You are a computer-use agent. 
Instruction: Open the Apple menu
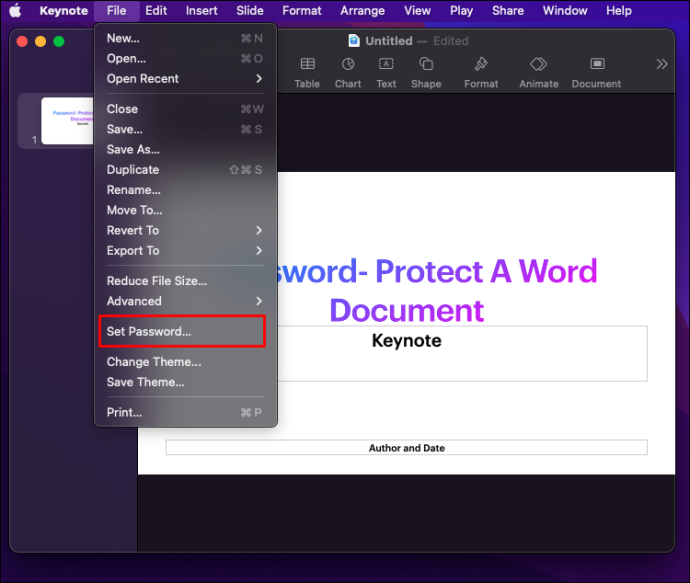(15, 11)
